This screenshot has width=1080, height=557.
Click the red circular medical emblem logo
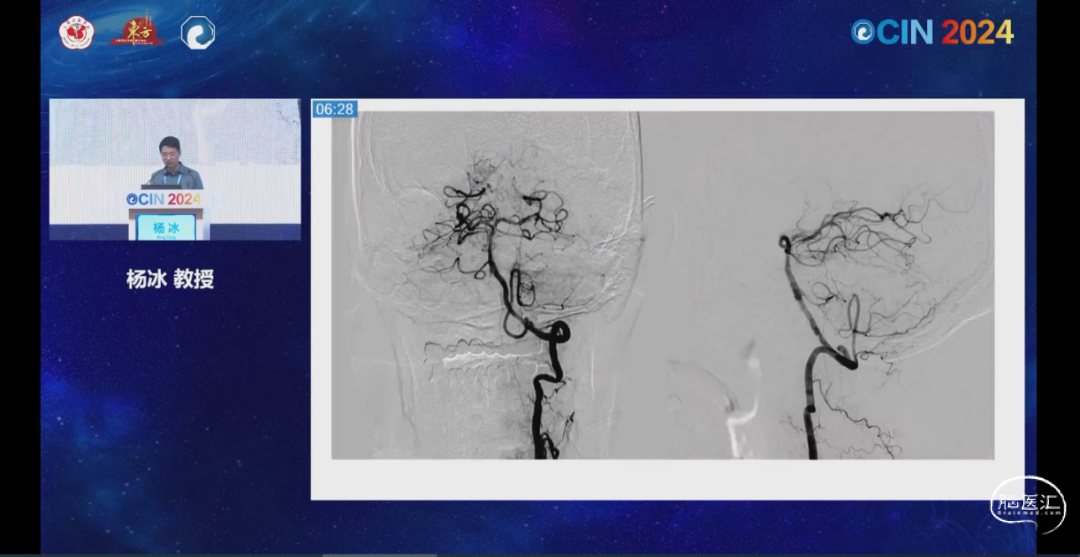tap(76, 33)
